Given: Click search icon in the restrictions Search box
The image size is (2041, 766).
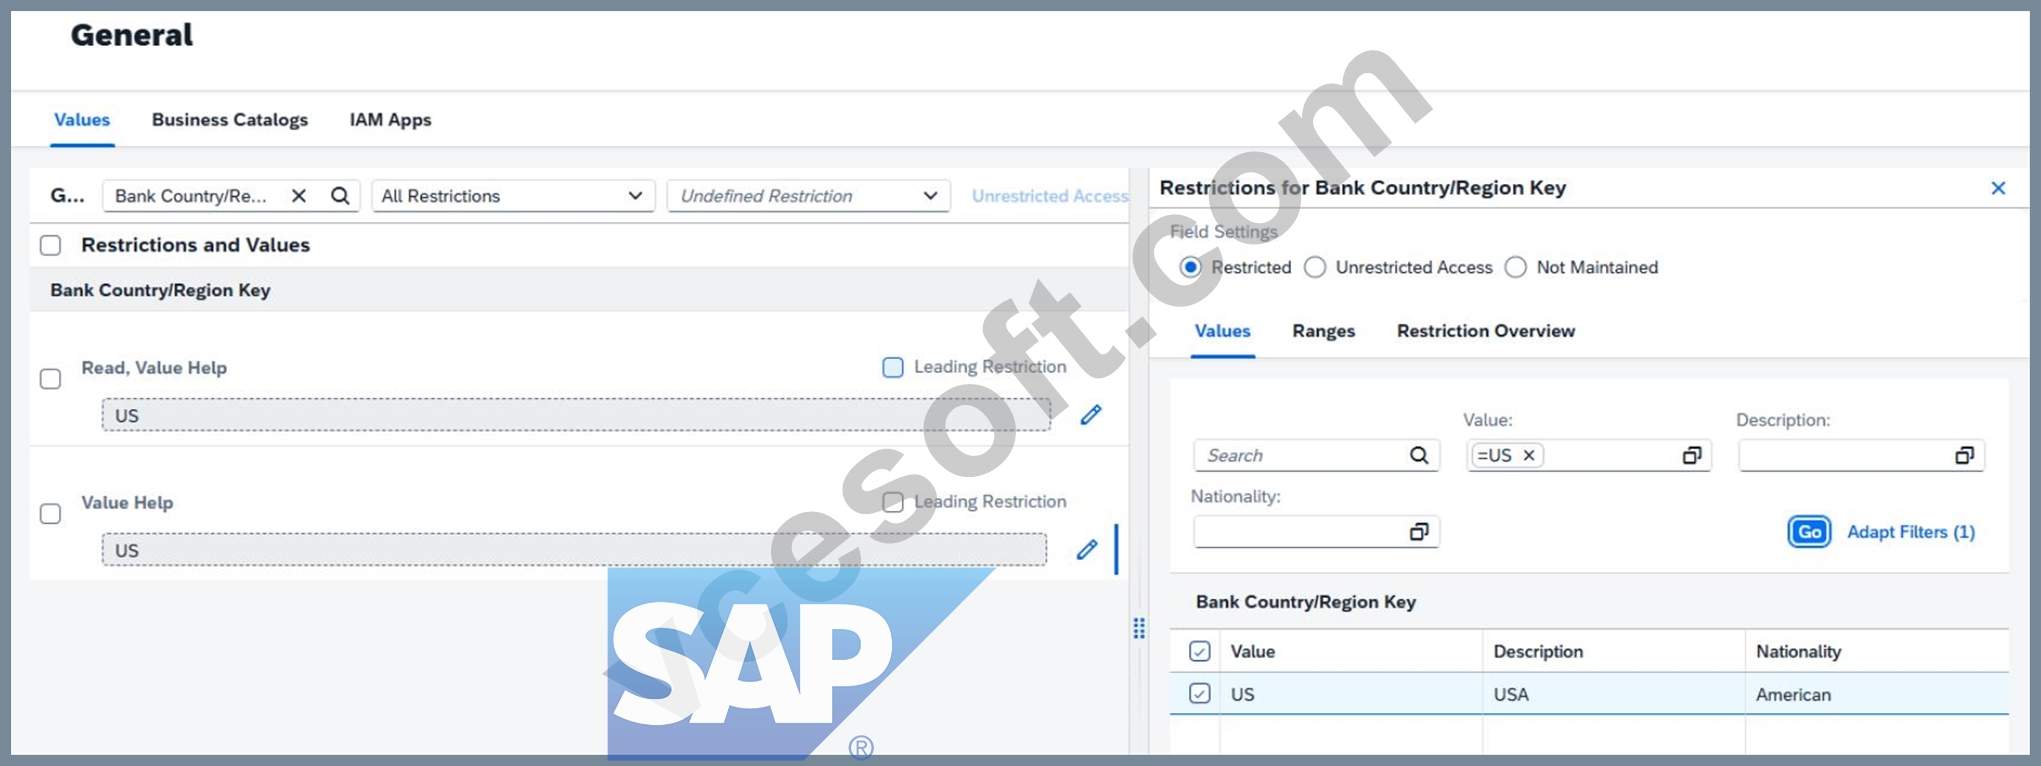Looking at the screenshot, I should coord(1419,456).
